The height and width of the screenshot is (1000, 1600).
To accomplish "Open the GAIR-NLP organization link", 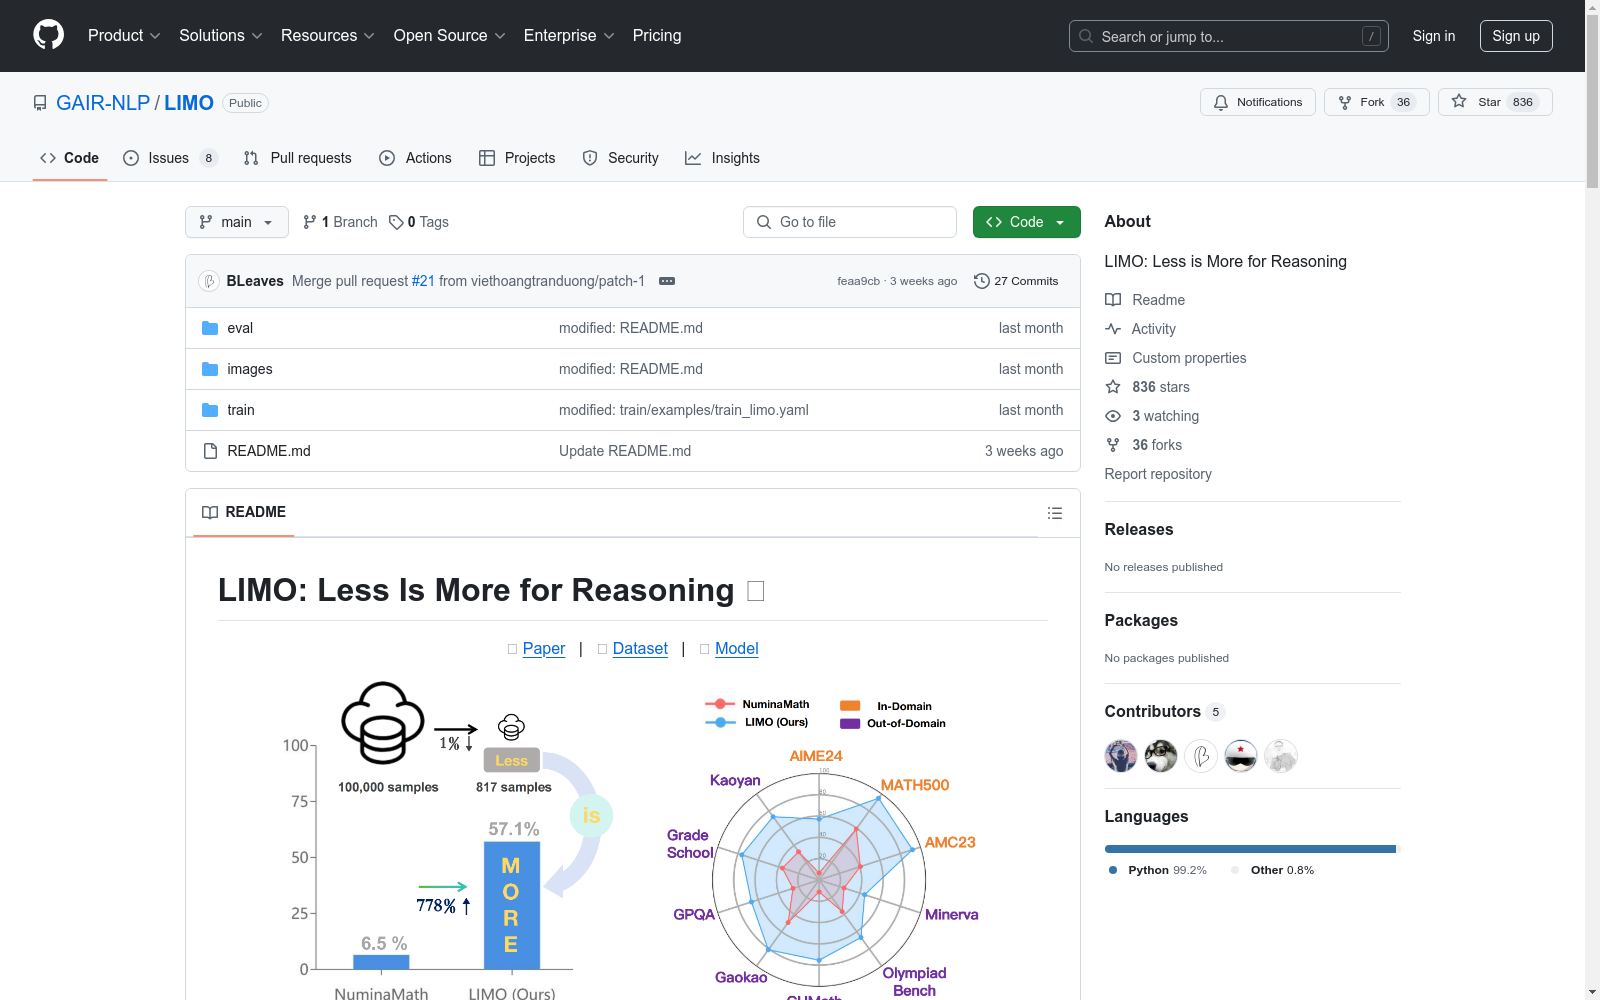I will pos(103,102).
